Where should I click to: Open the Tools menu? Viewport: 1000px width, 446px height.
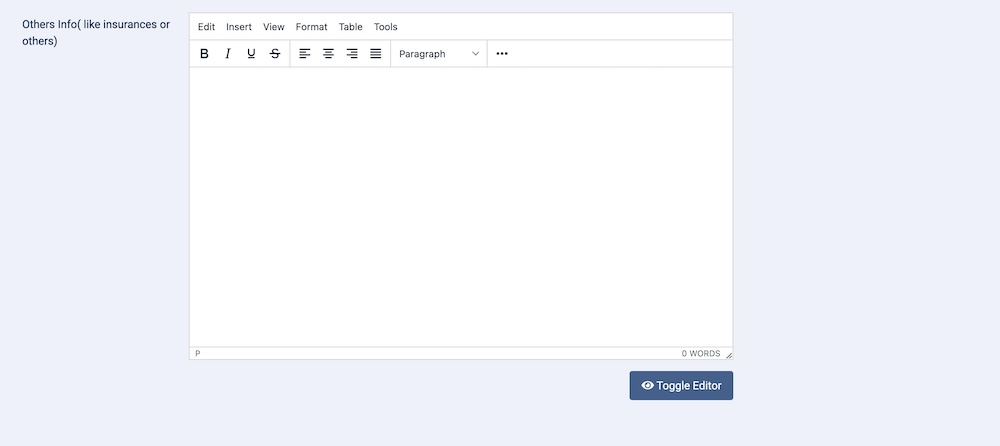[385, 27]
